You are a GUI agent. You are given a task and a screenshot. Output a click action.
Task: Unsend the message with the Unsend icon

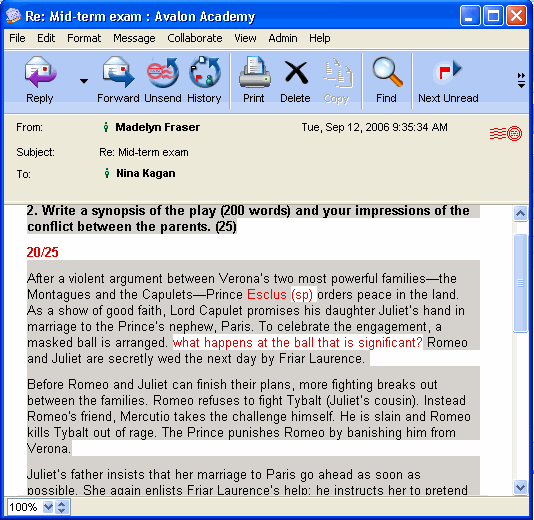[162, 73]
